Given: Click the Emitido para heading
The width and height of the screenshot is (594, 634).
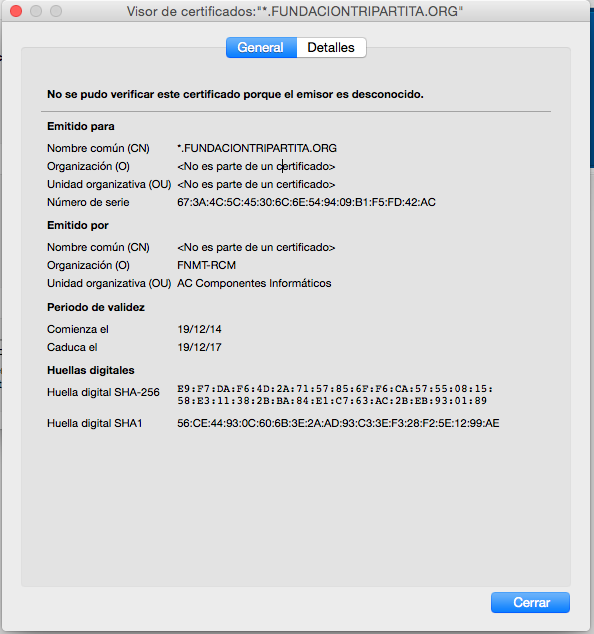Looking at the screenshot, I should pyautogui.click(x=81, y=127).
